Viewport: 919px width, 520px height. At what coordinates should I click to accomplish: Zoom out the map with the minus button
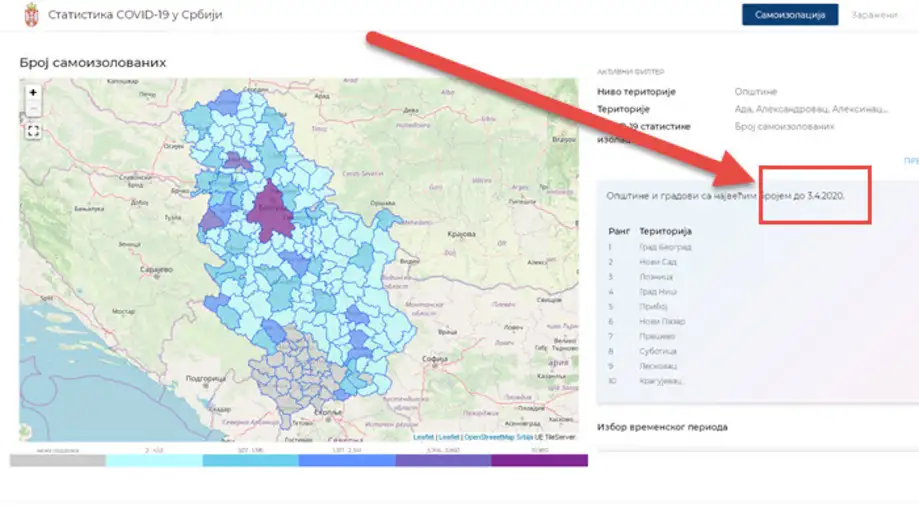pos(33,108)
